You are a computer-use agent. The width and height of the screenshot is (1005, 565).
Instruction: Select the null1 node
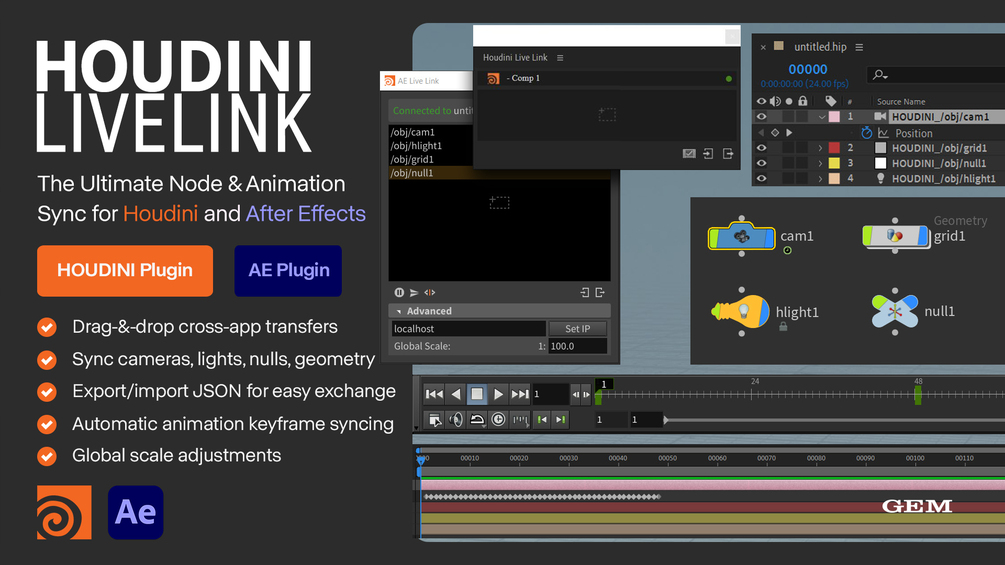[895, 311]
